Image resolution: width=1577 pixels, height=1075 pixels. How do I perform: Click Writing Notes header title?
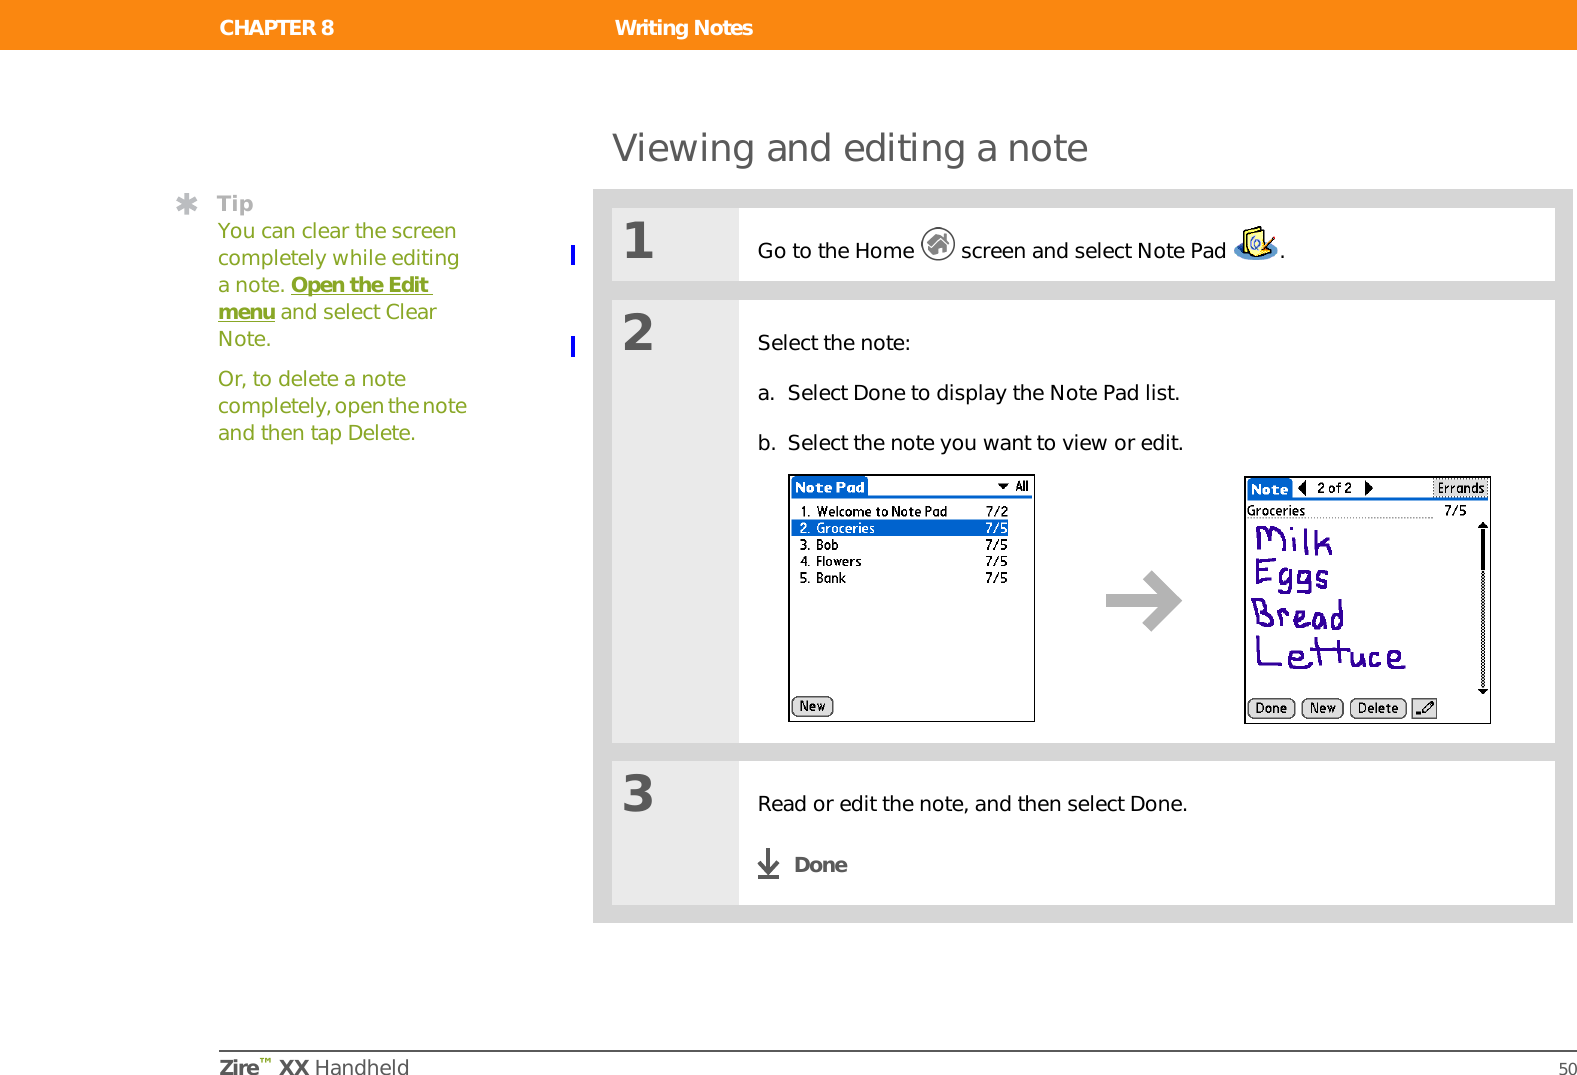684,28
